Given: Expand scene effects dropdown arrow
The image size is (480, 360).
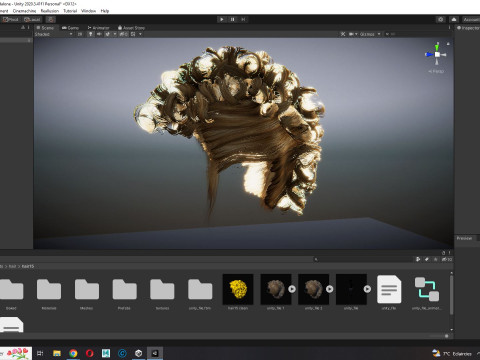Looking at the screenshot, I should (115, 34).
